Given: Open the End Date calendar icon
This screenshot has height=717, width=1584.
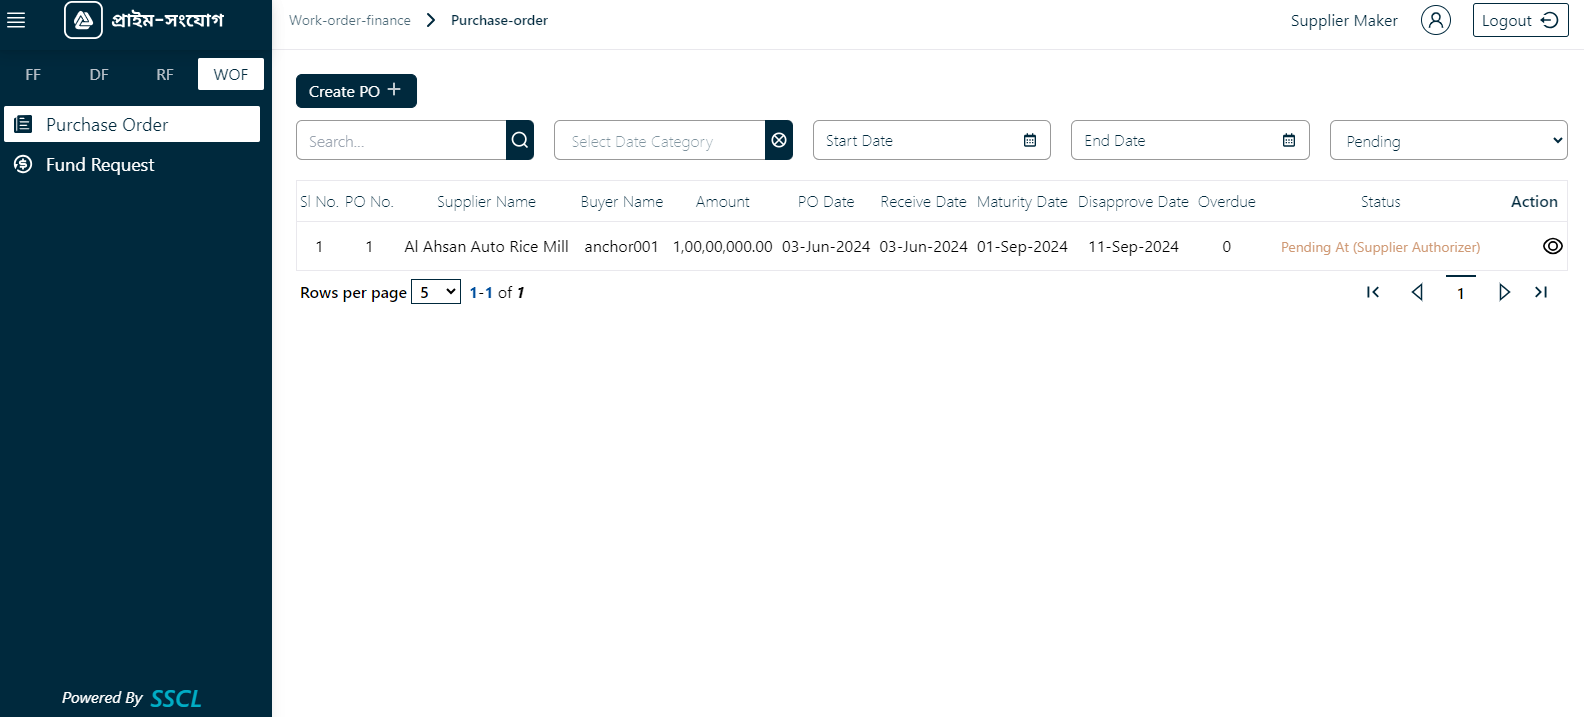Looking at the screenshot, I should click(1289, 141).
